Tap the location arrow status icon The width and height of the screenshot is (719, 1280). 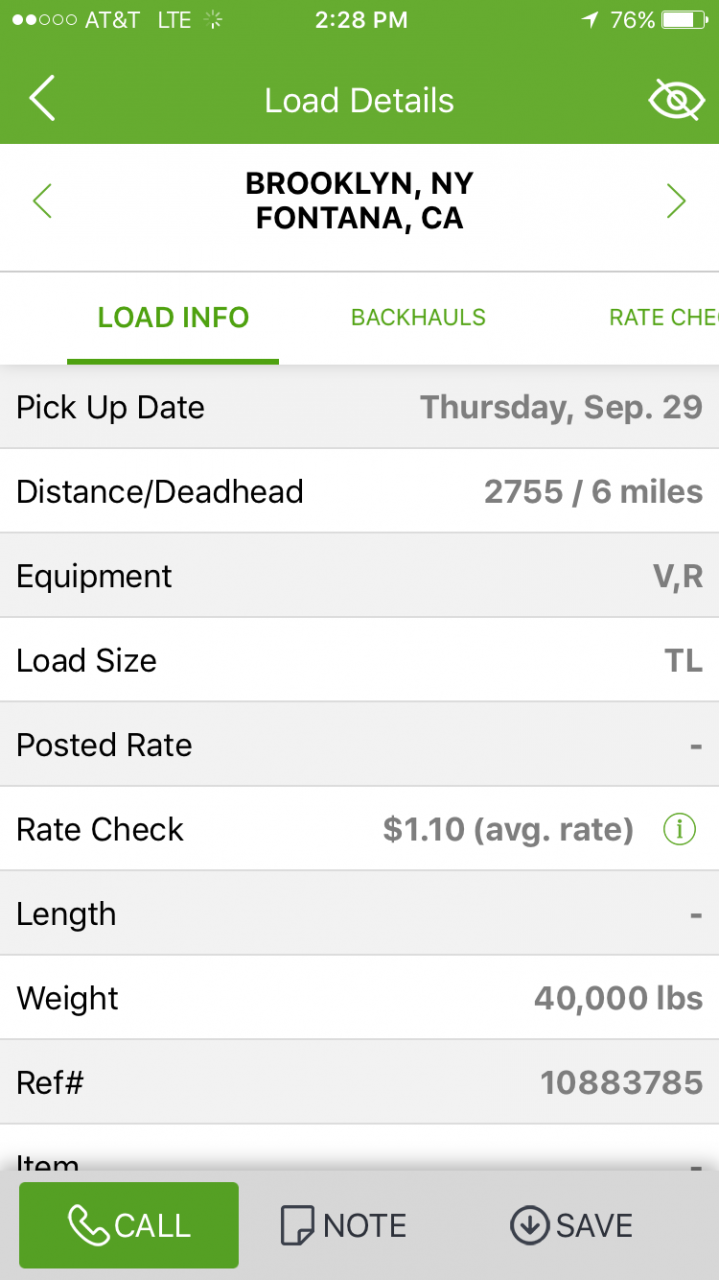click(590, 20)
